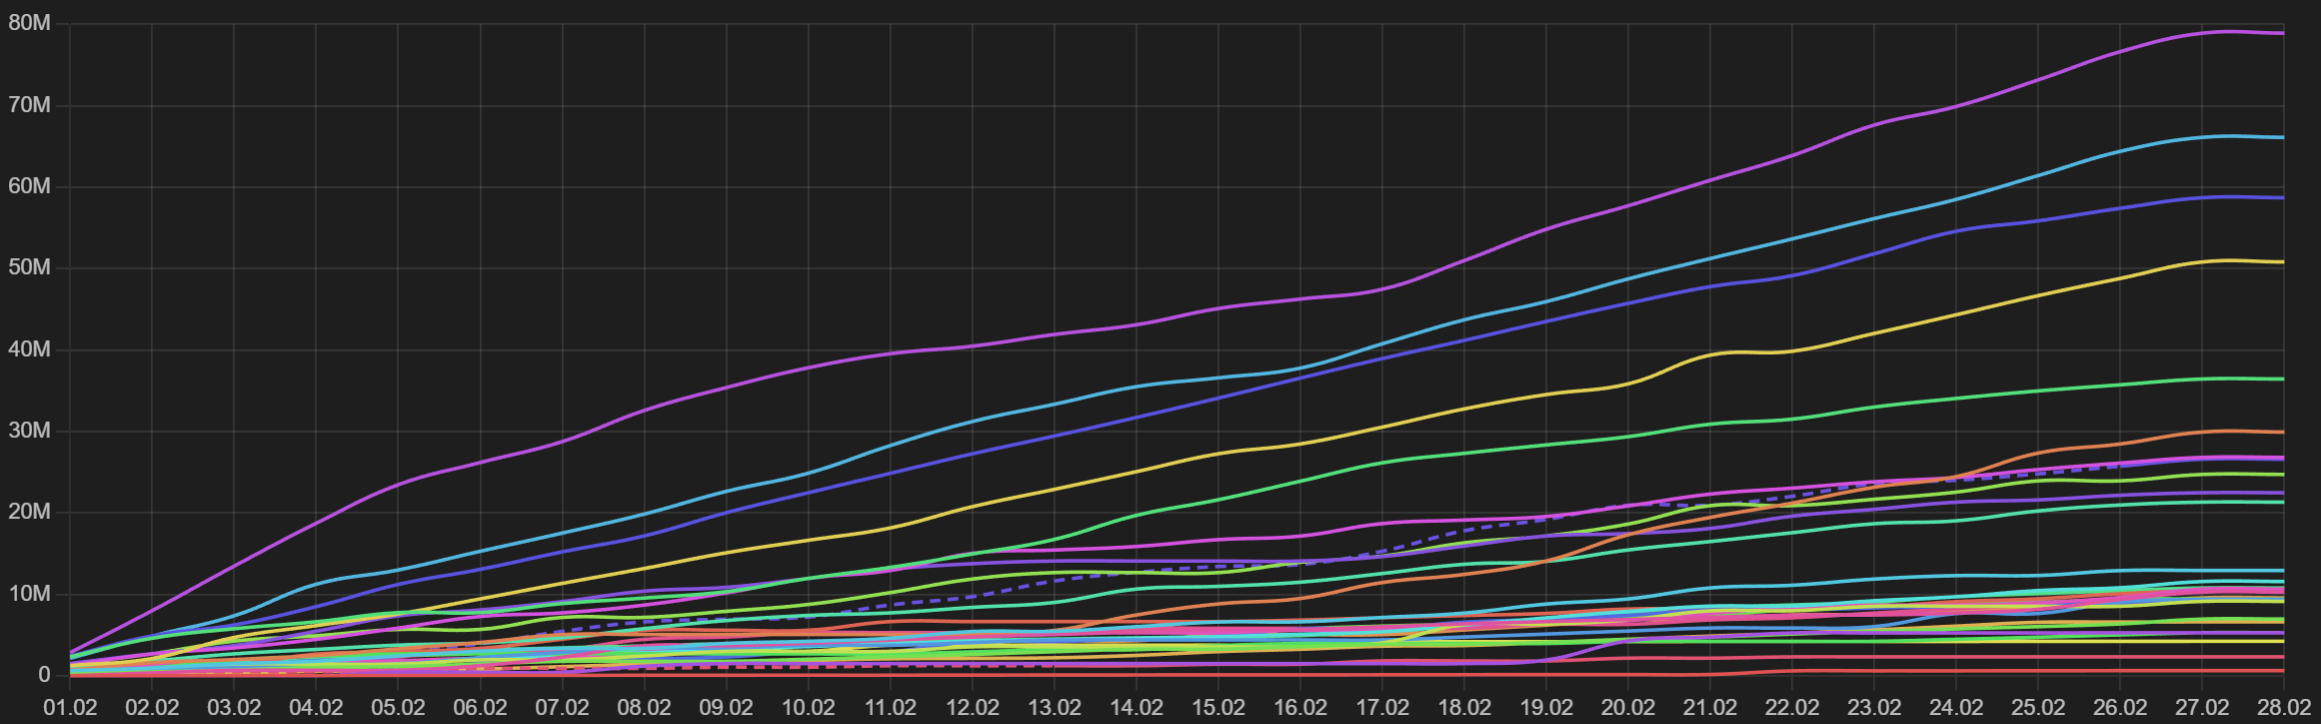Click the 05.02 date on the x-axis
This screenshot has width=2321, height=724.
coord(398,707)
